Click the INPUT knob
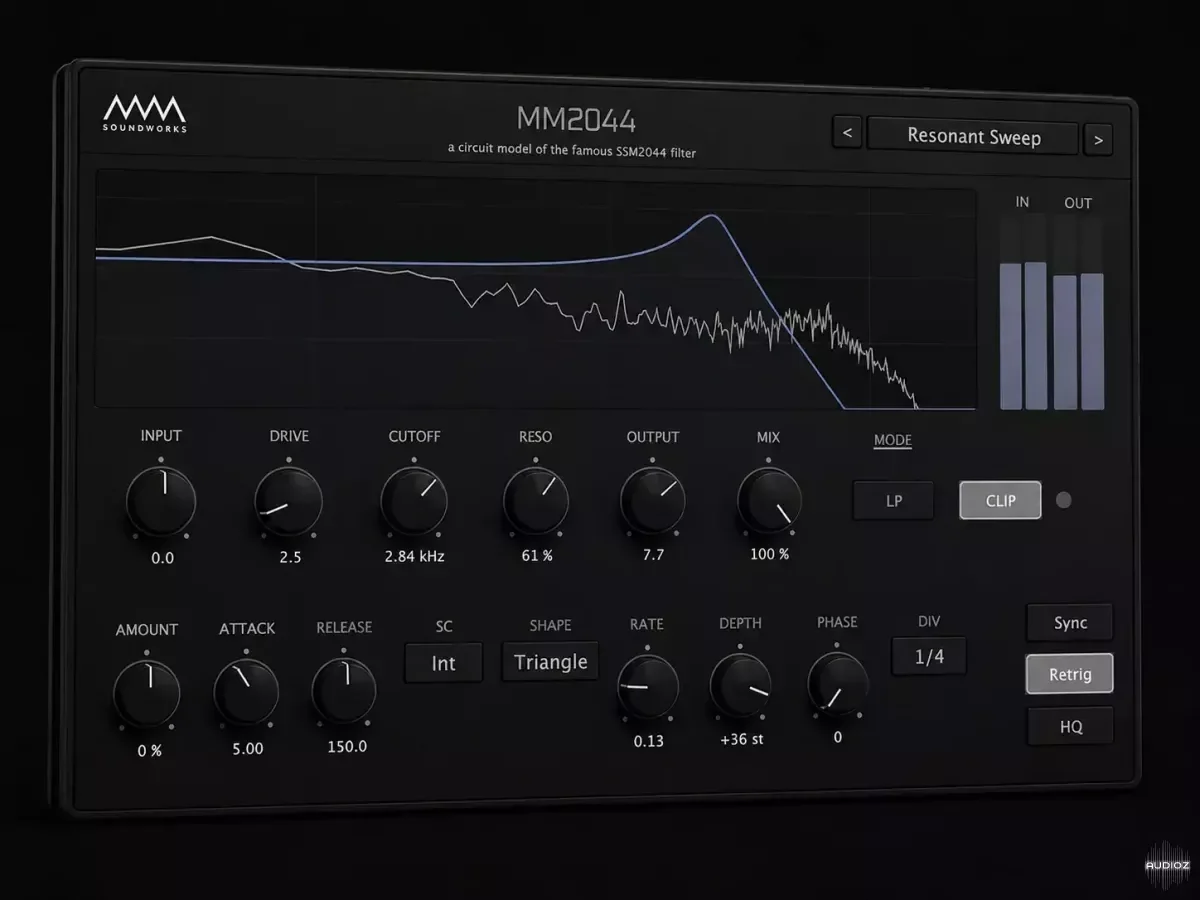This screenshot has width=1200, height=900. 161,501
